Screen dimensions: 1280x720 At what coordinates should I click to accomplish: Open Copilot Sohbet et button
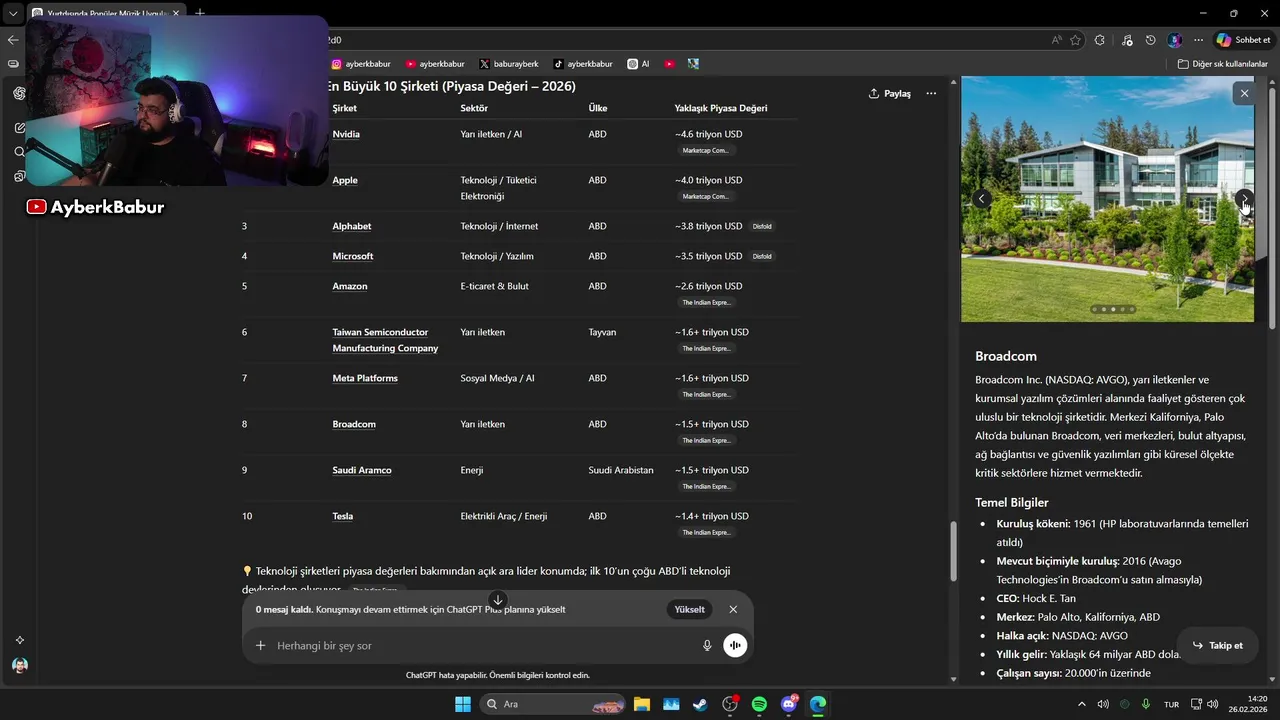coord(1243,40)
